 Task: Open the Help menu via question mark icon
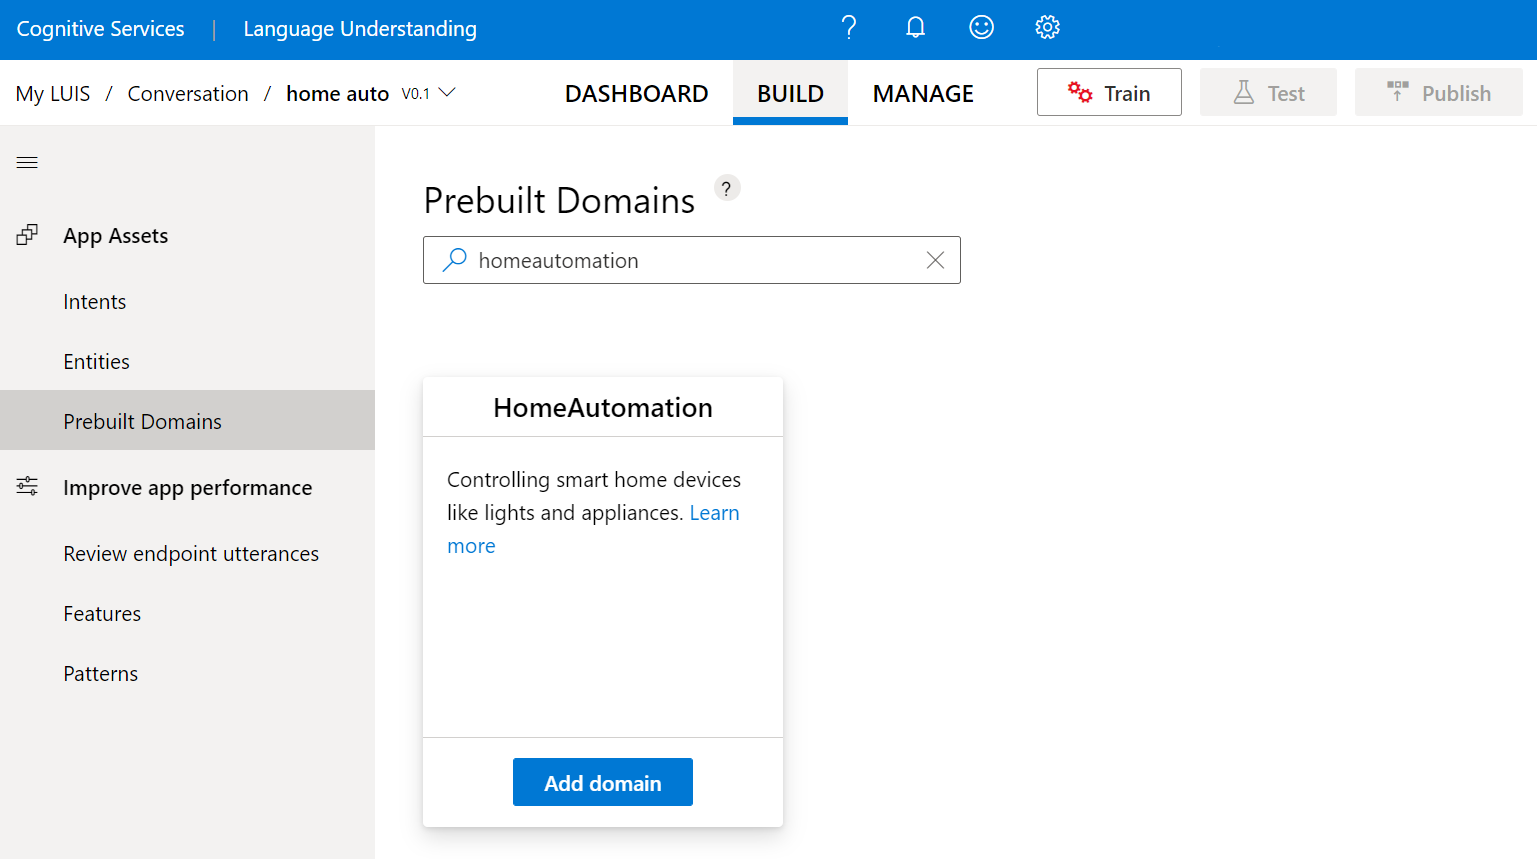pyautogui.click(x=849, y=27)
